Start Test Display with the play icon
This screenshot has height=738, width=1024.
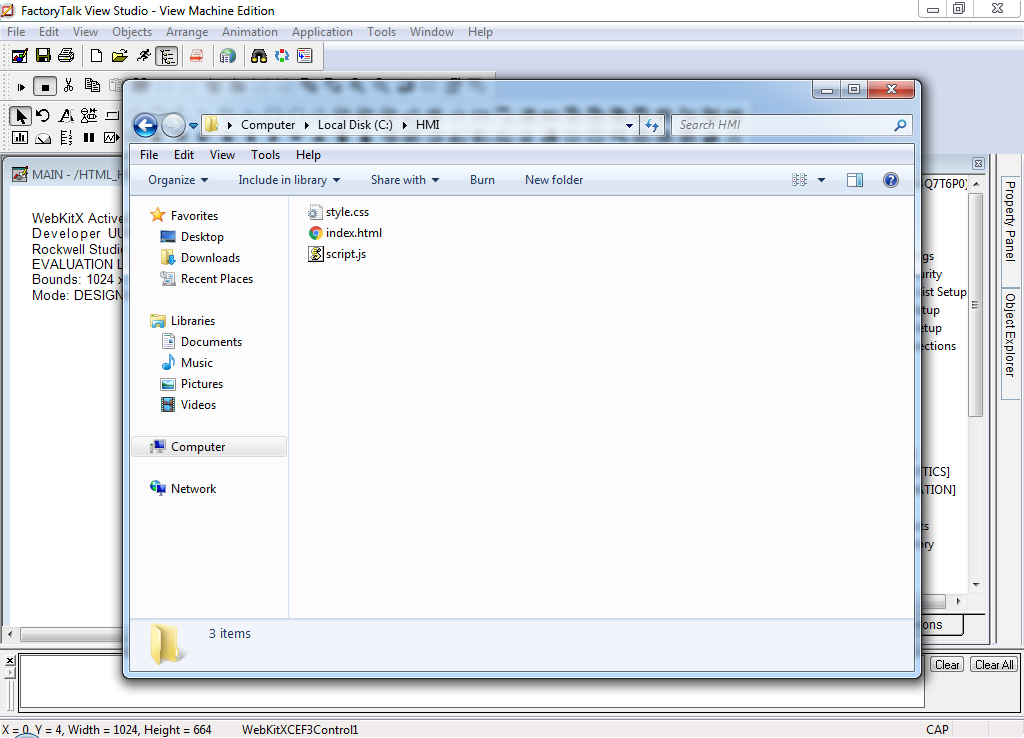(21, 86)
